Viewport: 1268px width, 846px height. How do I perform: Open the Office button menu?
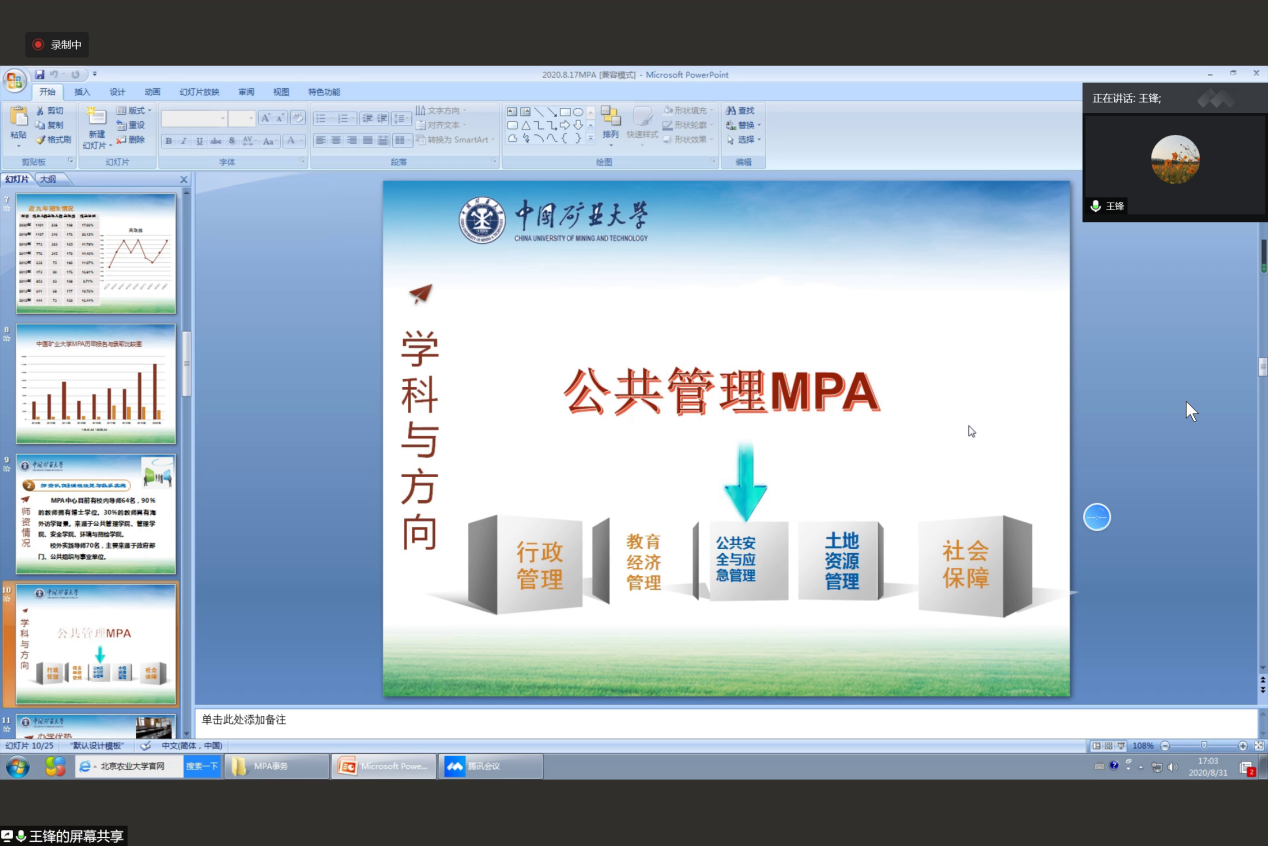click(14, 80)
